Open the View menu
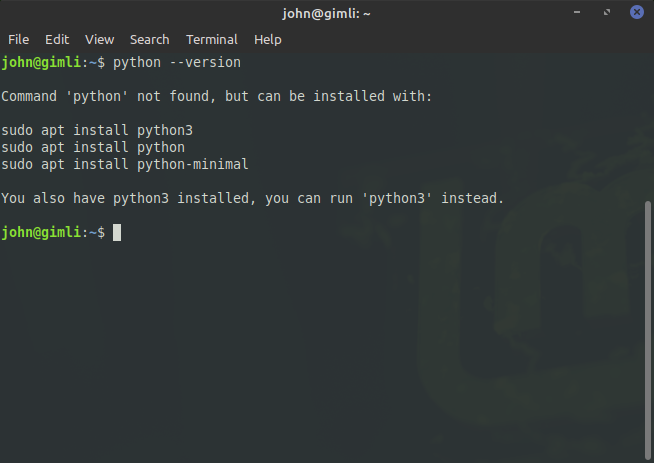Screen dimensions: 654x463 point(100,40)
